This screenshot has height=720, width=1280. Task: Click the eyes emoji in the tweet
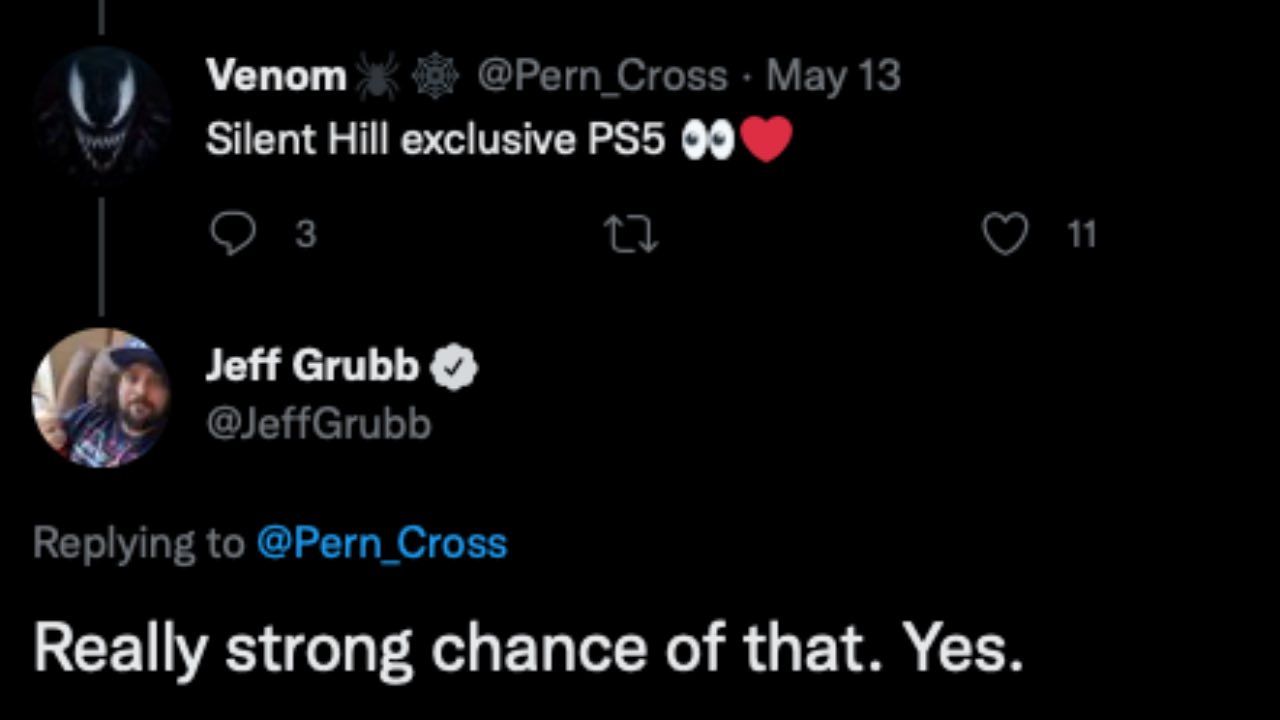(707, 142)
